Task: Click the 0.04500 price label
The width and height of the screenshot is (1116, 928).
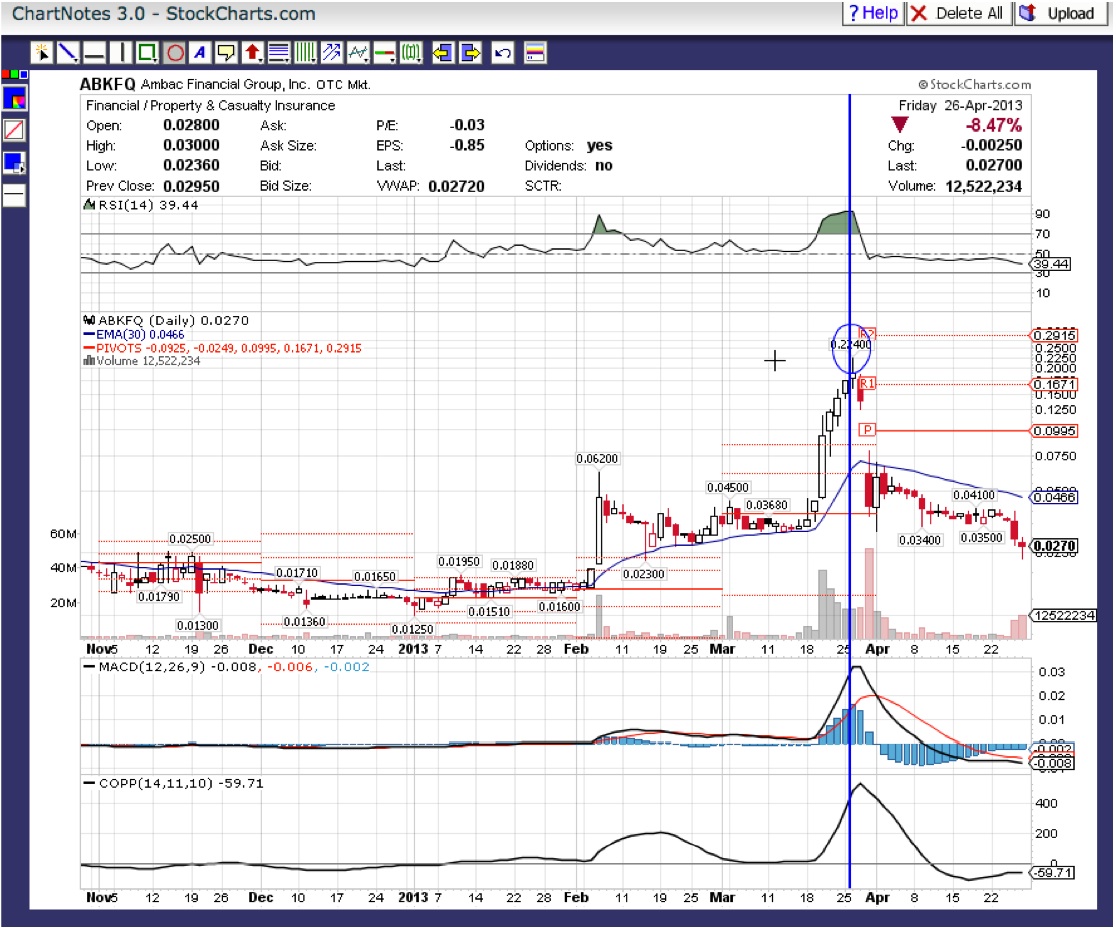Action: (727, 487)
